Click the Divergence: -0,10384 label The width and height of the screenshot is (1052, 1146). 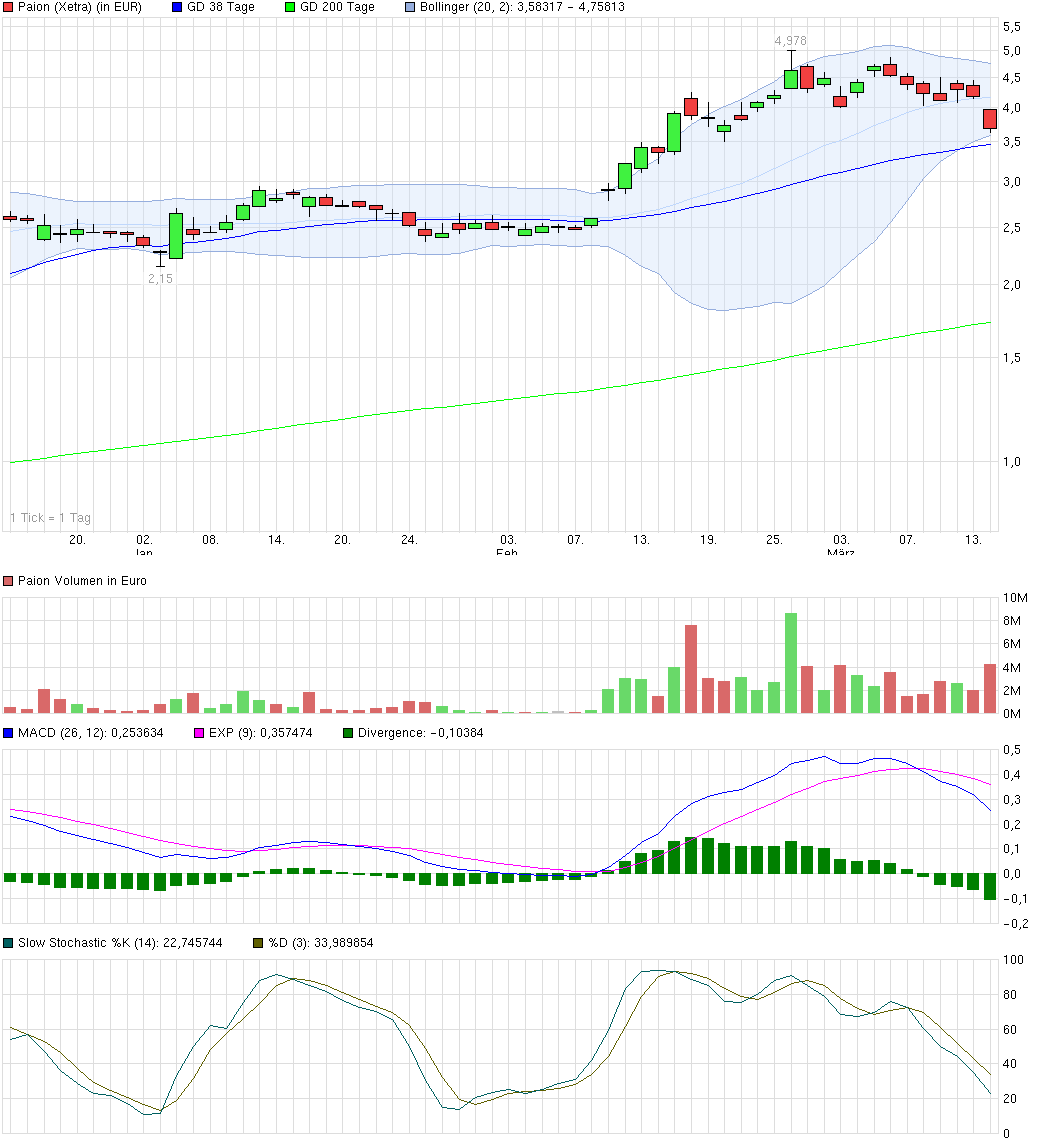pos(420,732)
